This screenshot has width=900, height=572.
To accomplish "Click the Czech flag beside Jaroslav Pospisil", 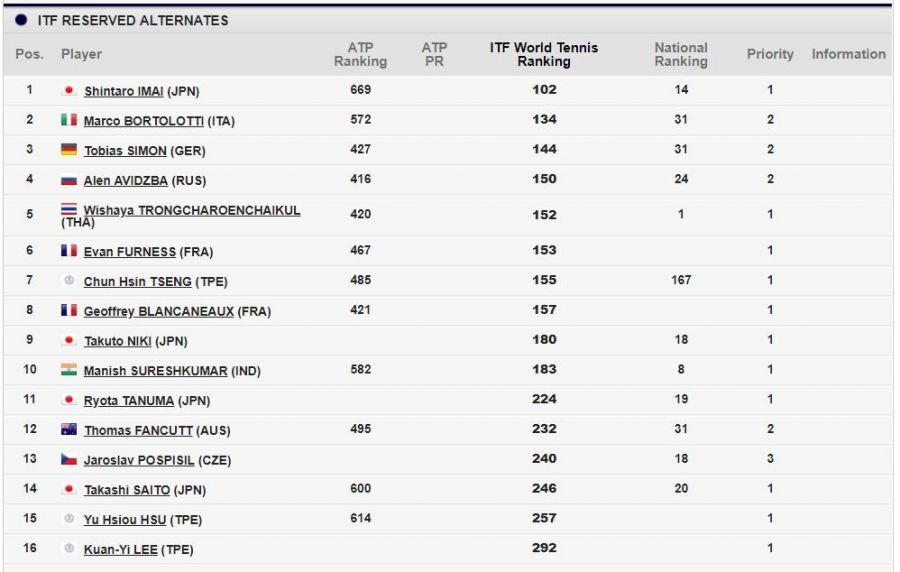I will 69,460.
